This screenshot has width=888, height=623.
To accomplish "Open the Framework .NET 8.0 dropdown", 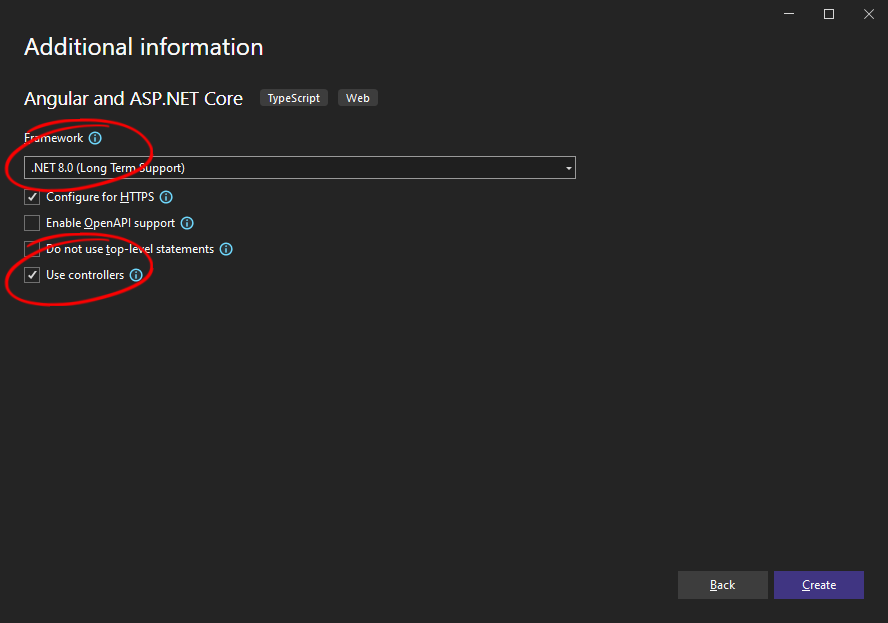I will point(300,168).
